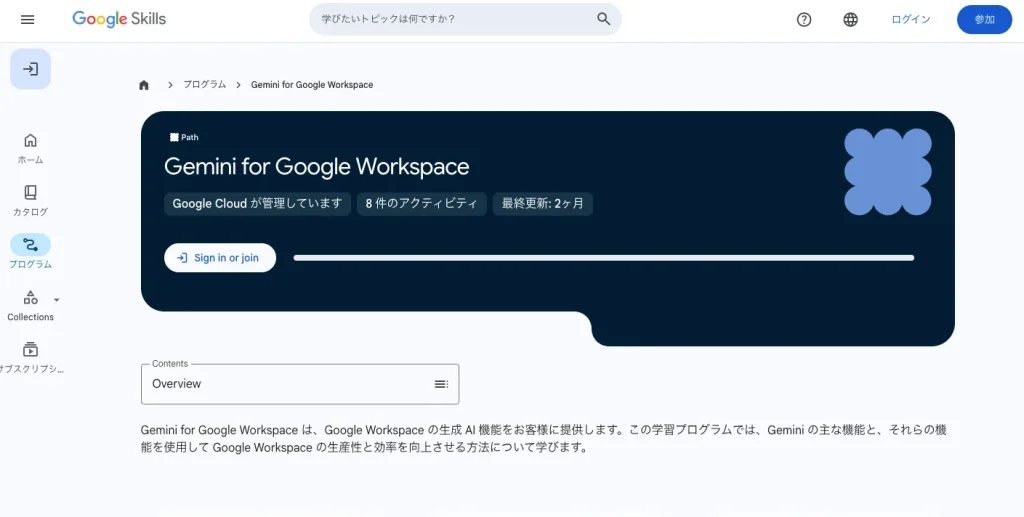Viewport: 1024px width, 517px height.
Task: Click the sidebar sign-in arrow icon
Action: (30, 69)
